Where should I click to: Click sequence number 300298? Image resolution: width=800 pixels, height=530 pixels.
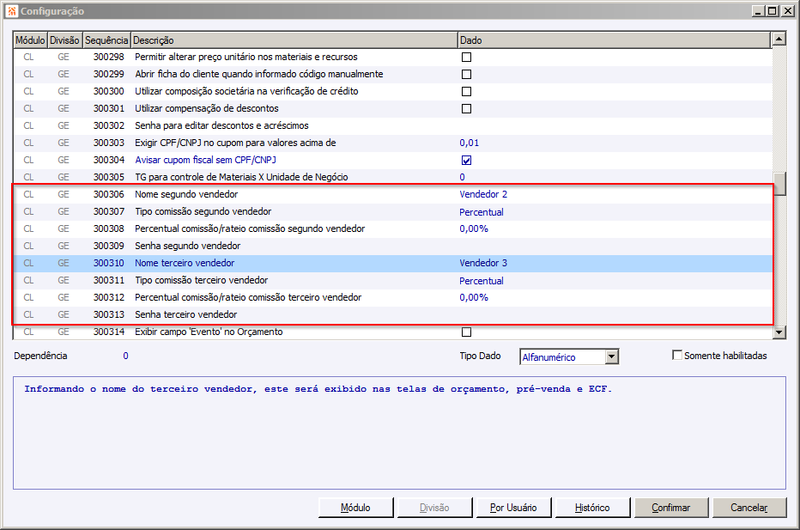109,57
